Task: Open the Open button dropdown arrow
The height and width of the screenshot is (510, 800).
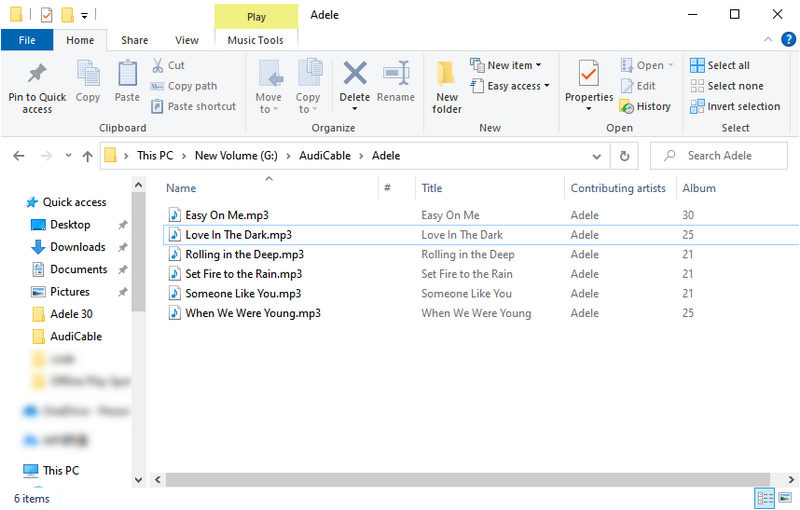Action: click(x=670, y=65)
